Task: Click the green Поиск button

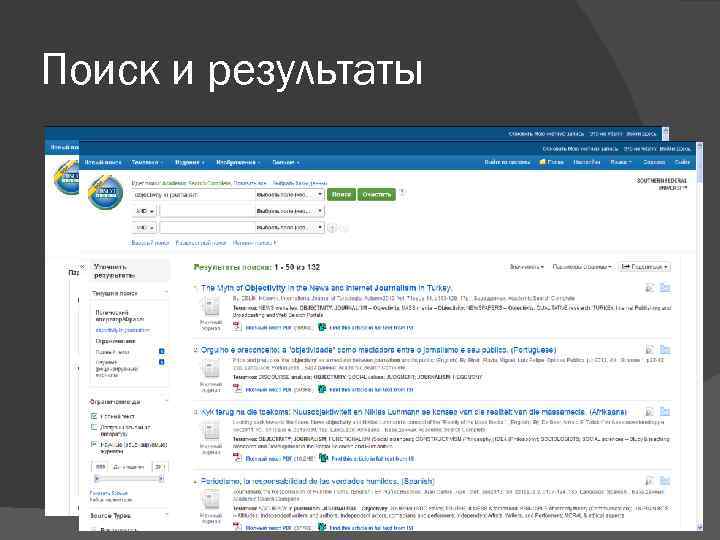Action: point(342,195)
